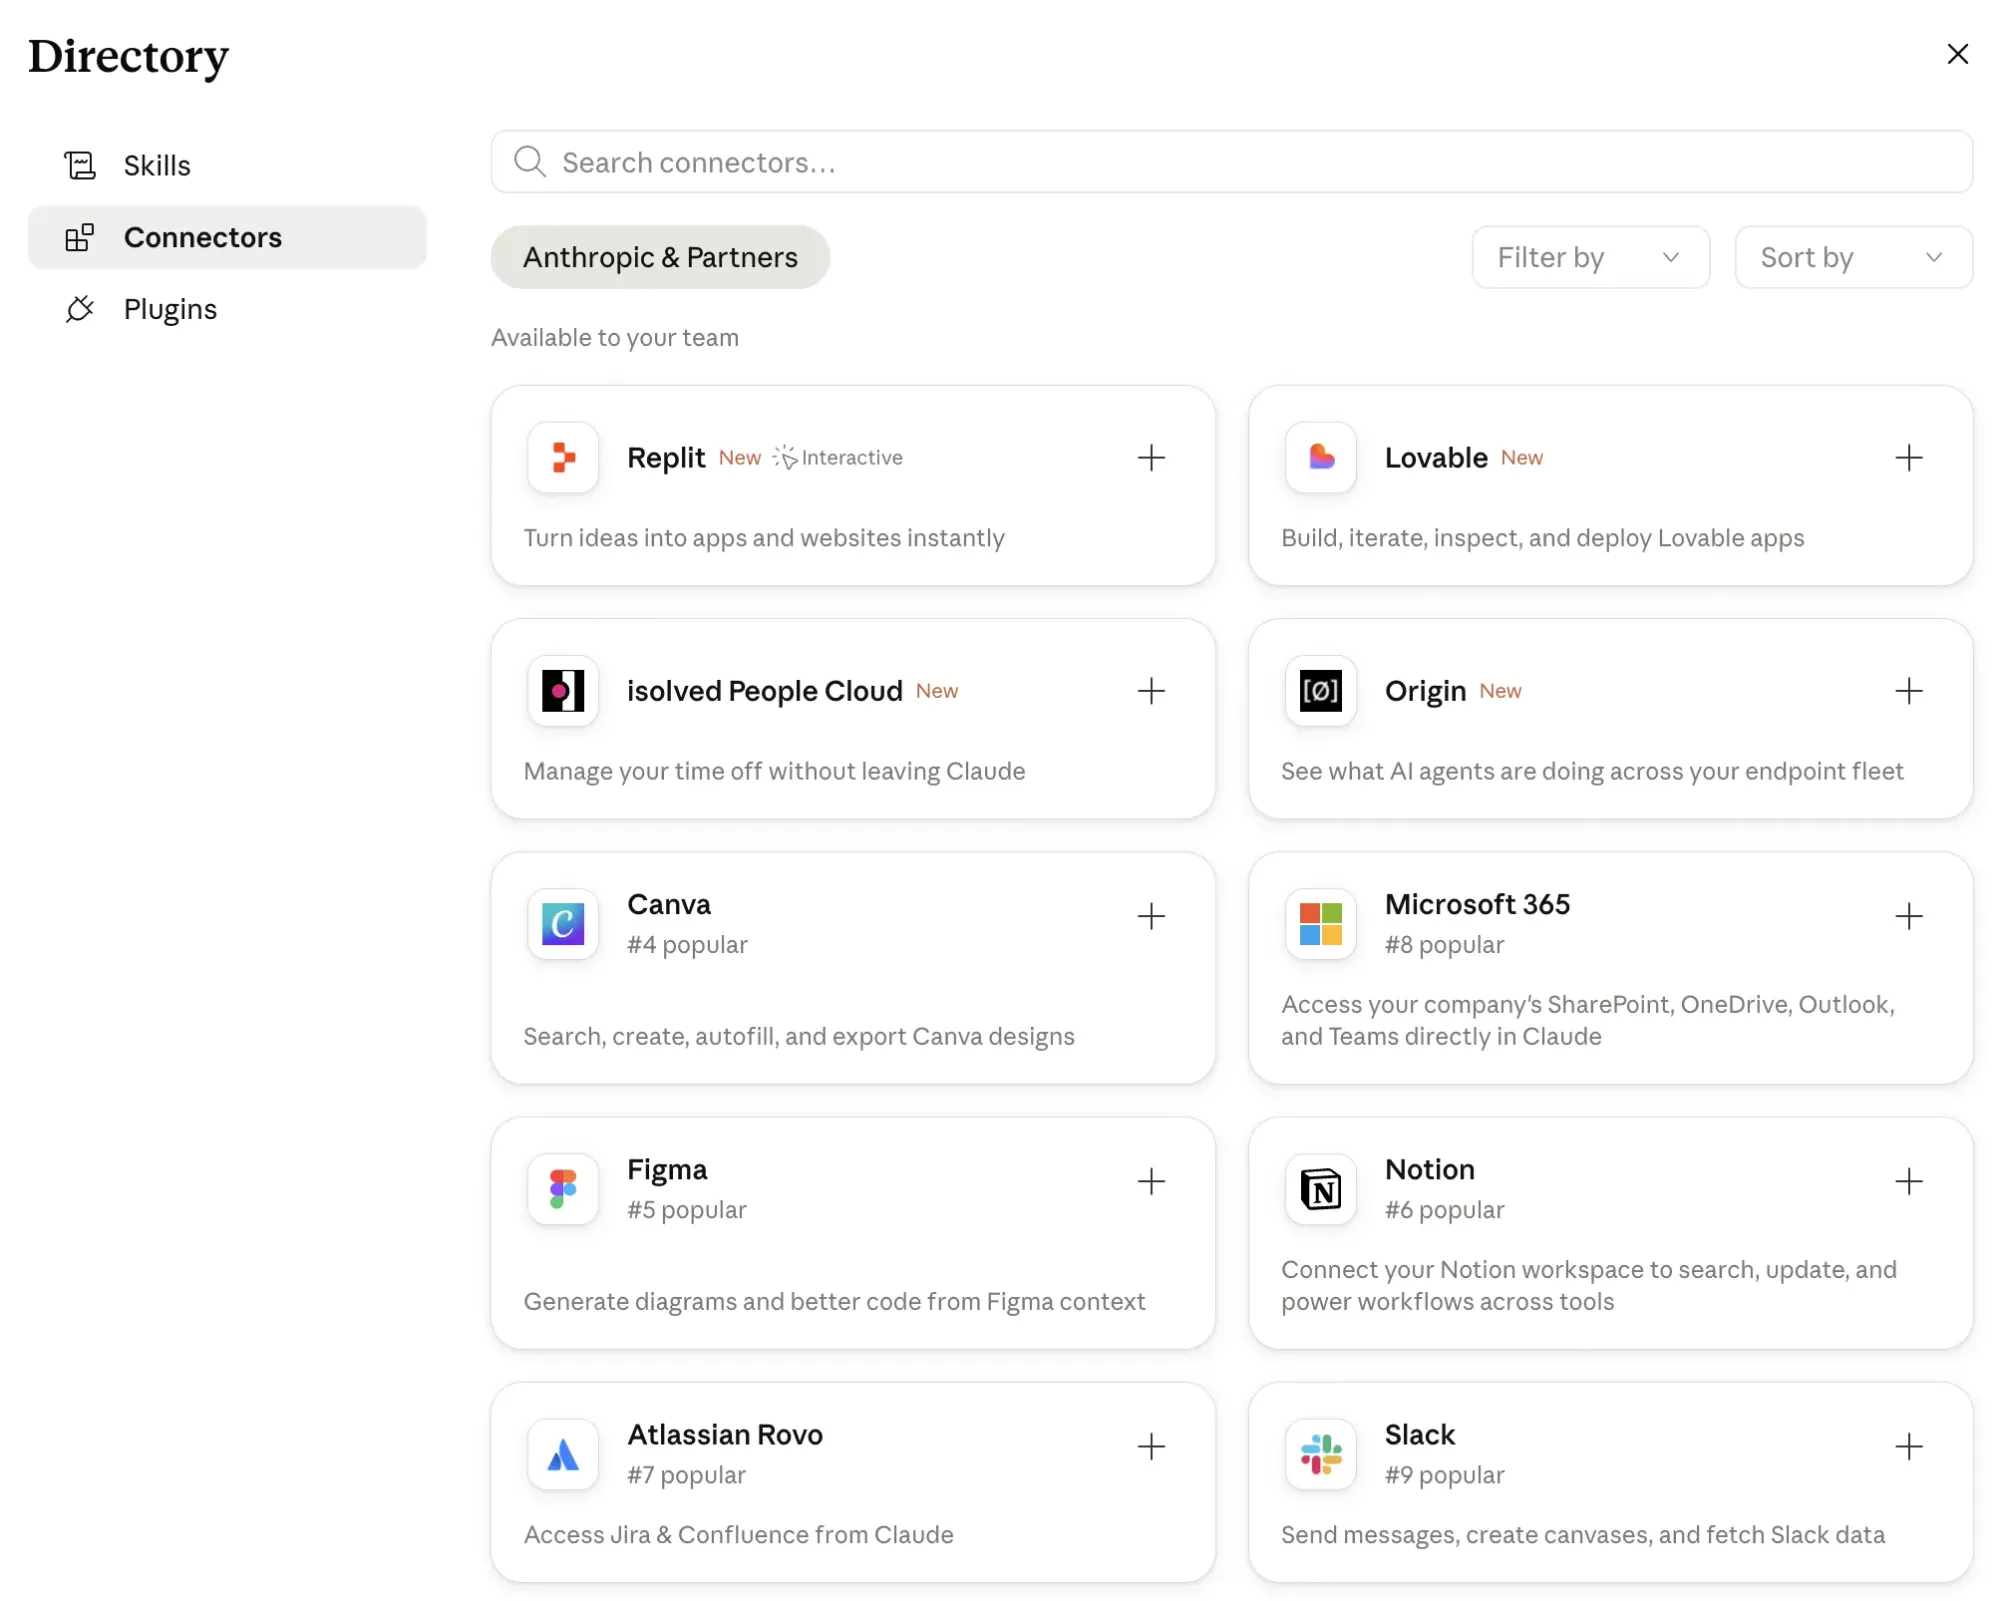Go to the Plugins section
Viewport: 2000px width, 1601px height.
227,309
